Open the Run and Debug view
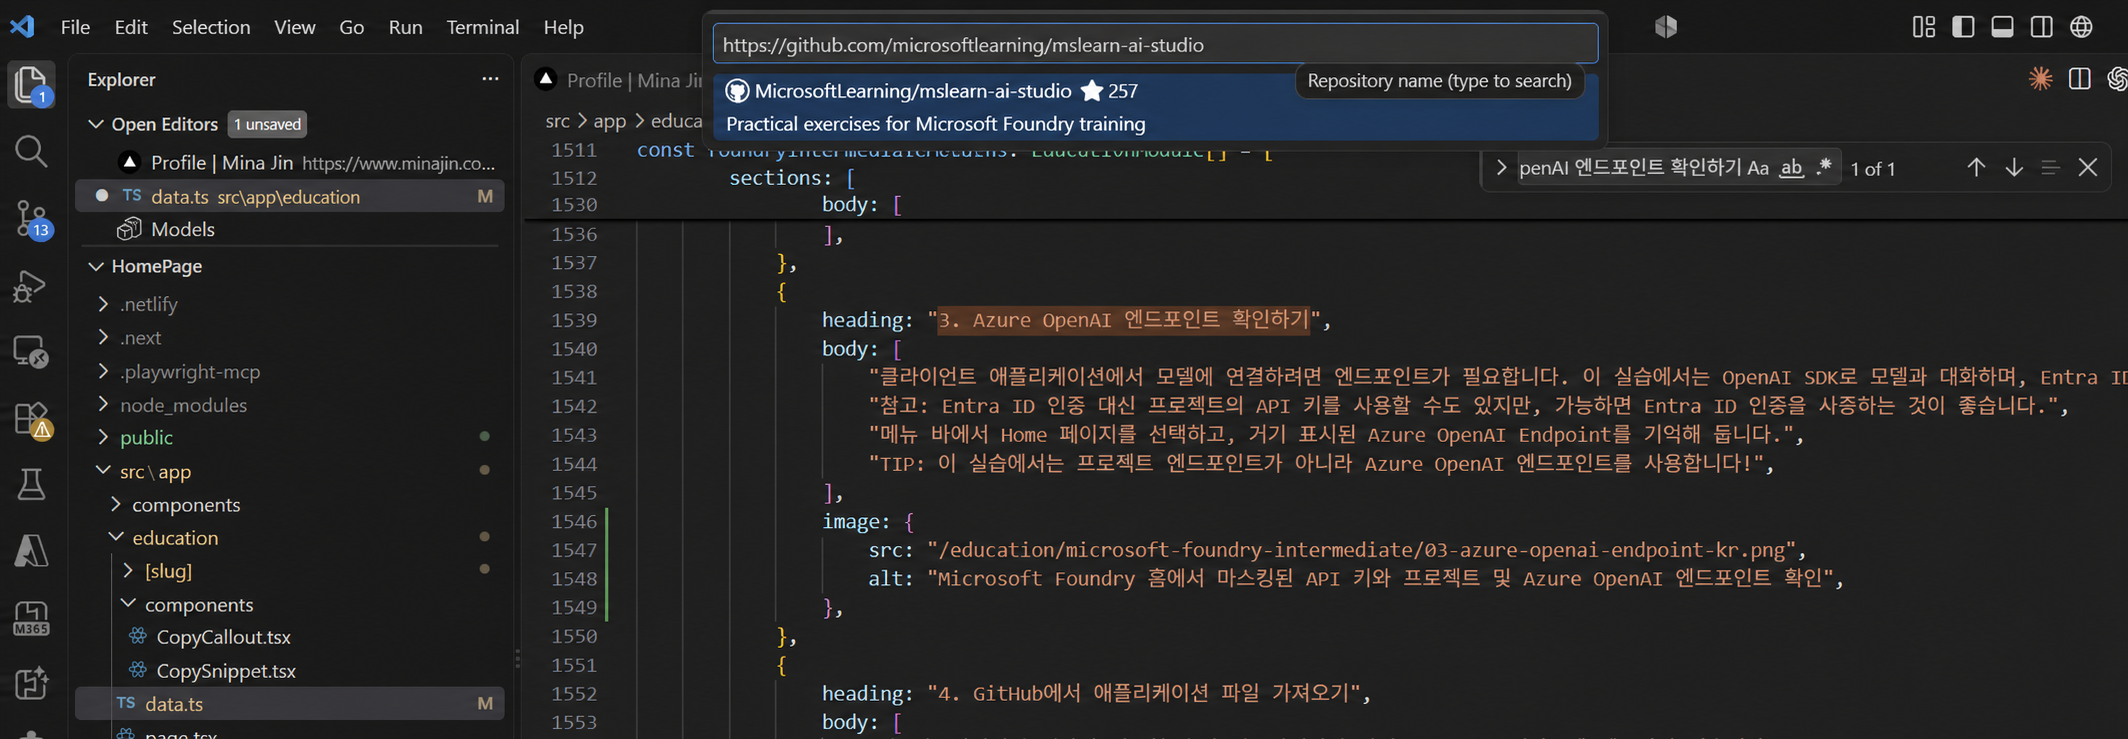This screenshot has height=739, width=2128. [x=31, y=287]
